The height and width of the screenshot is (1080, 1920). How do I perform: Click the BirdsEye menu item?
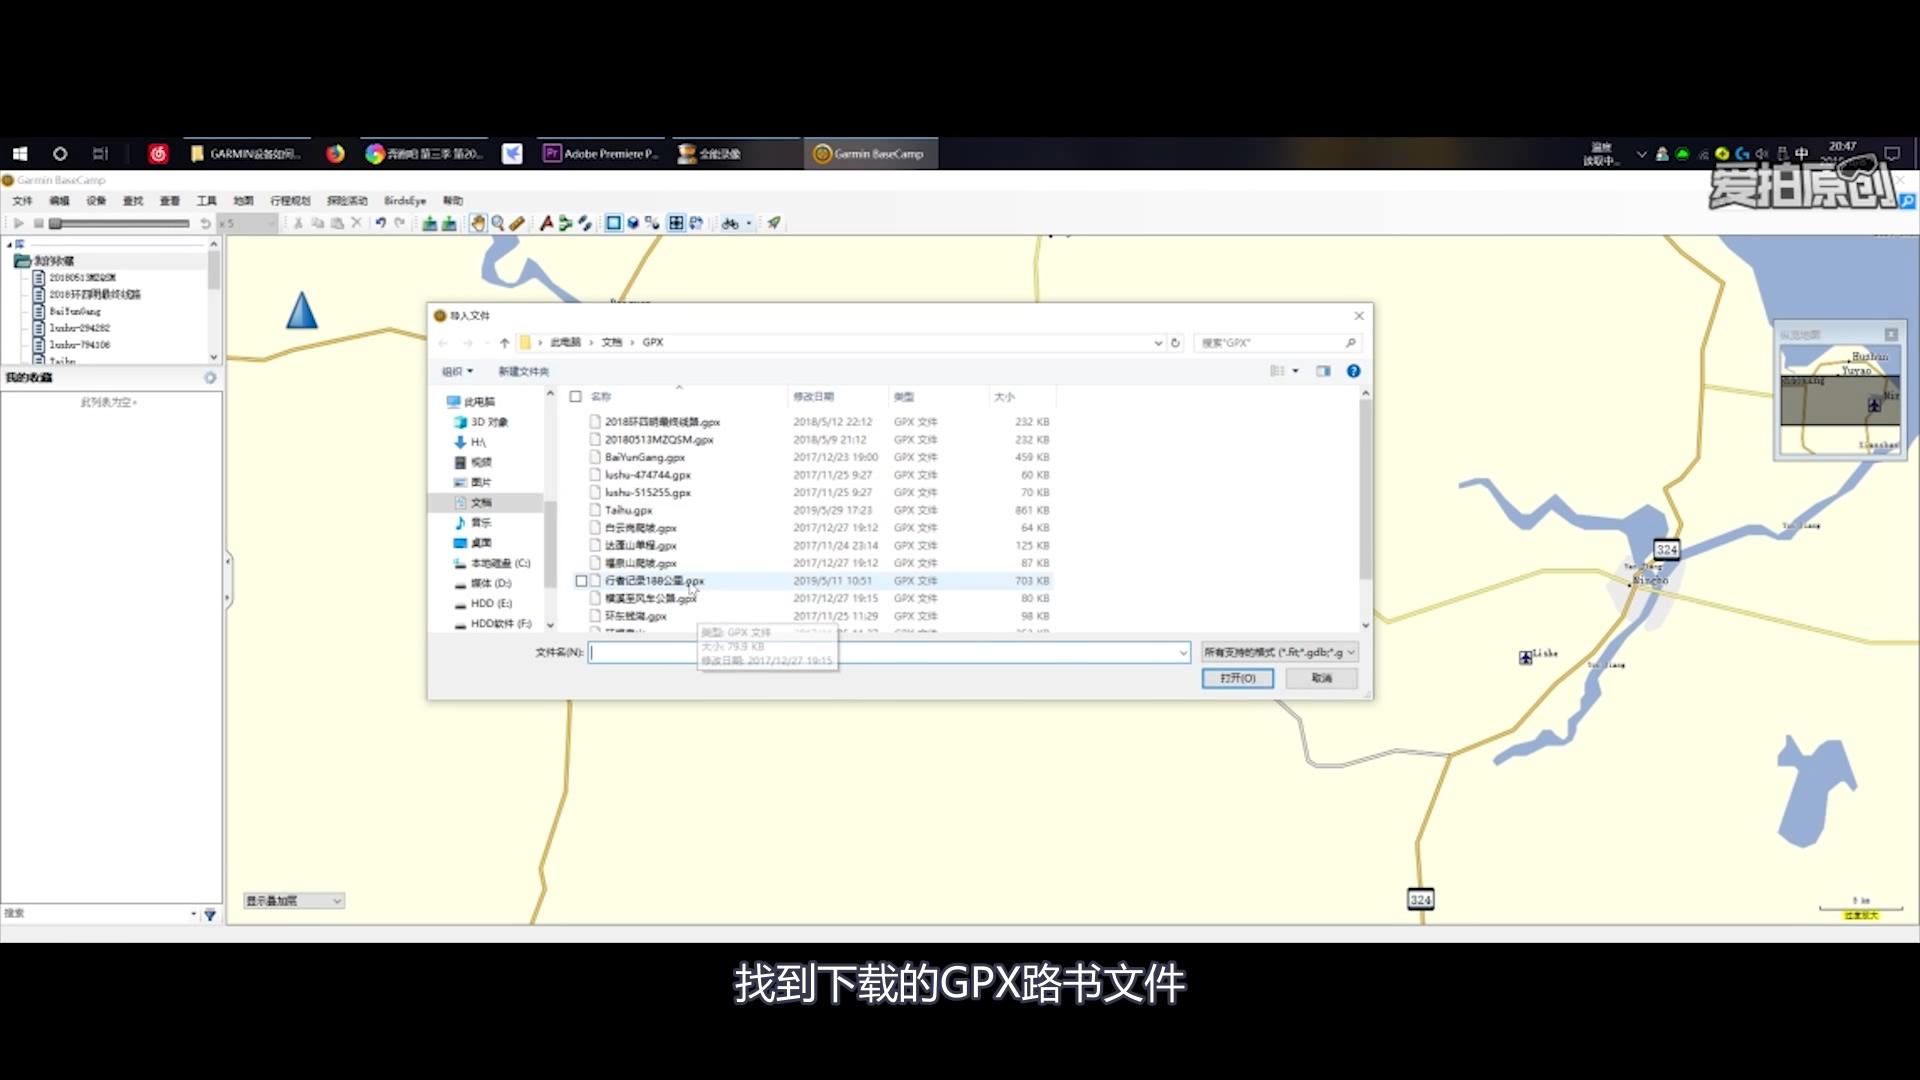(x=403, y=200)
